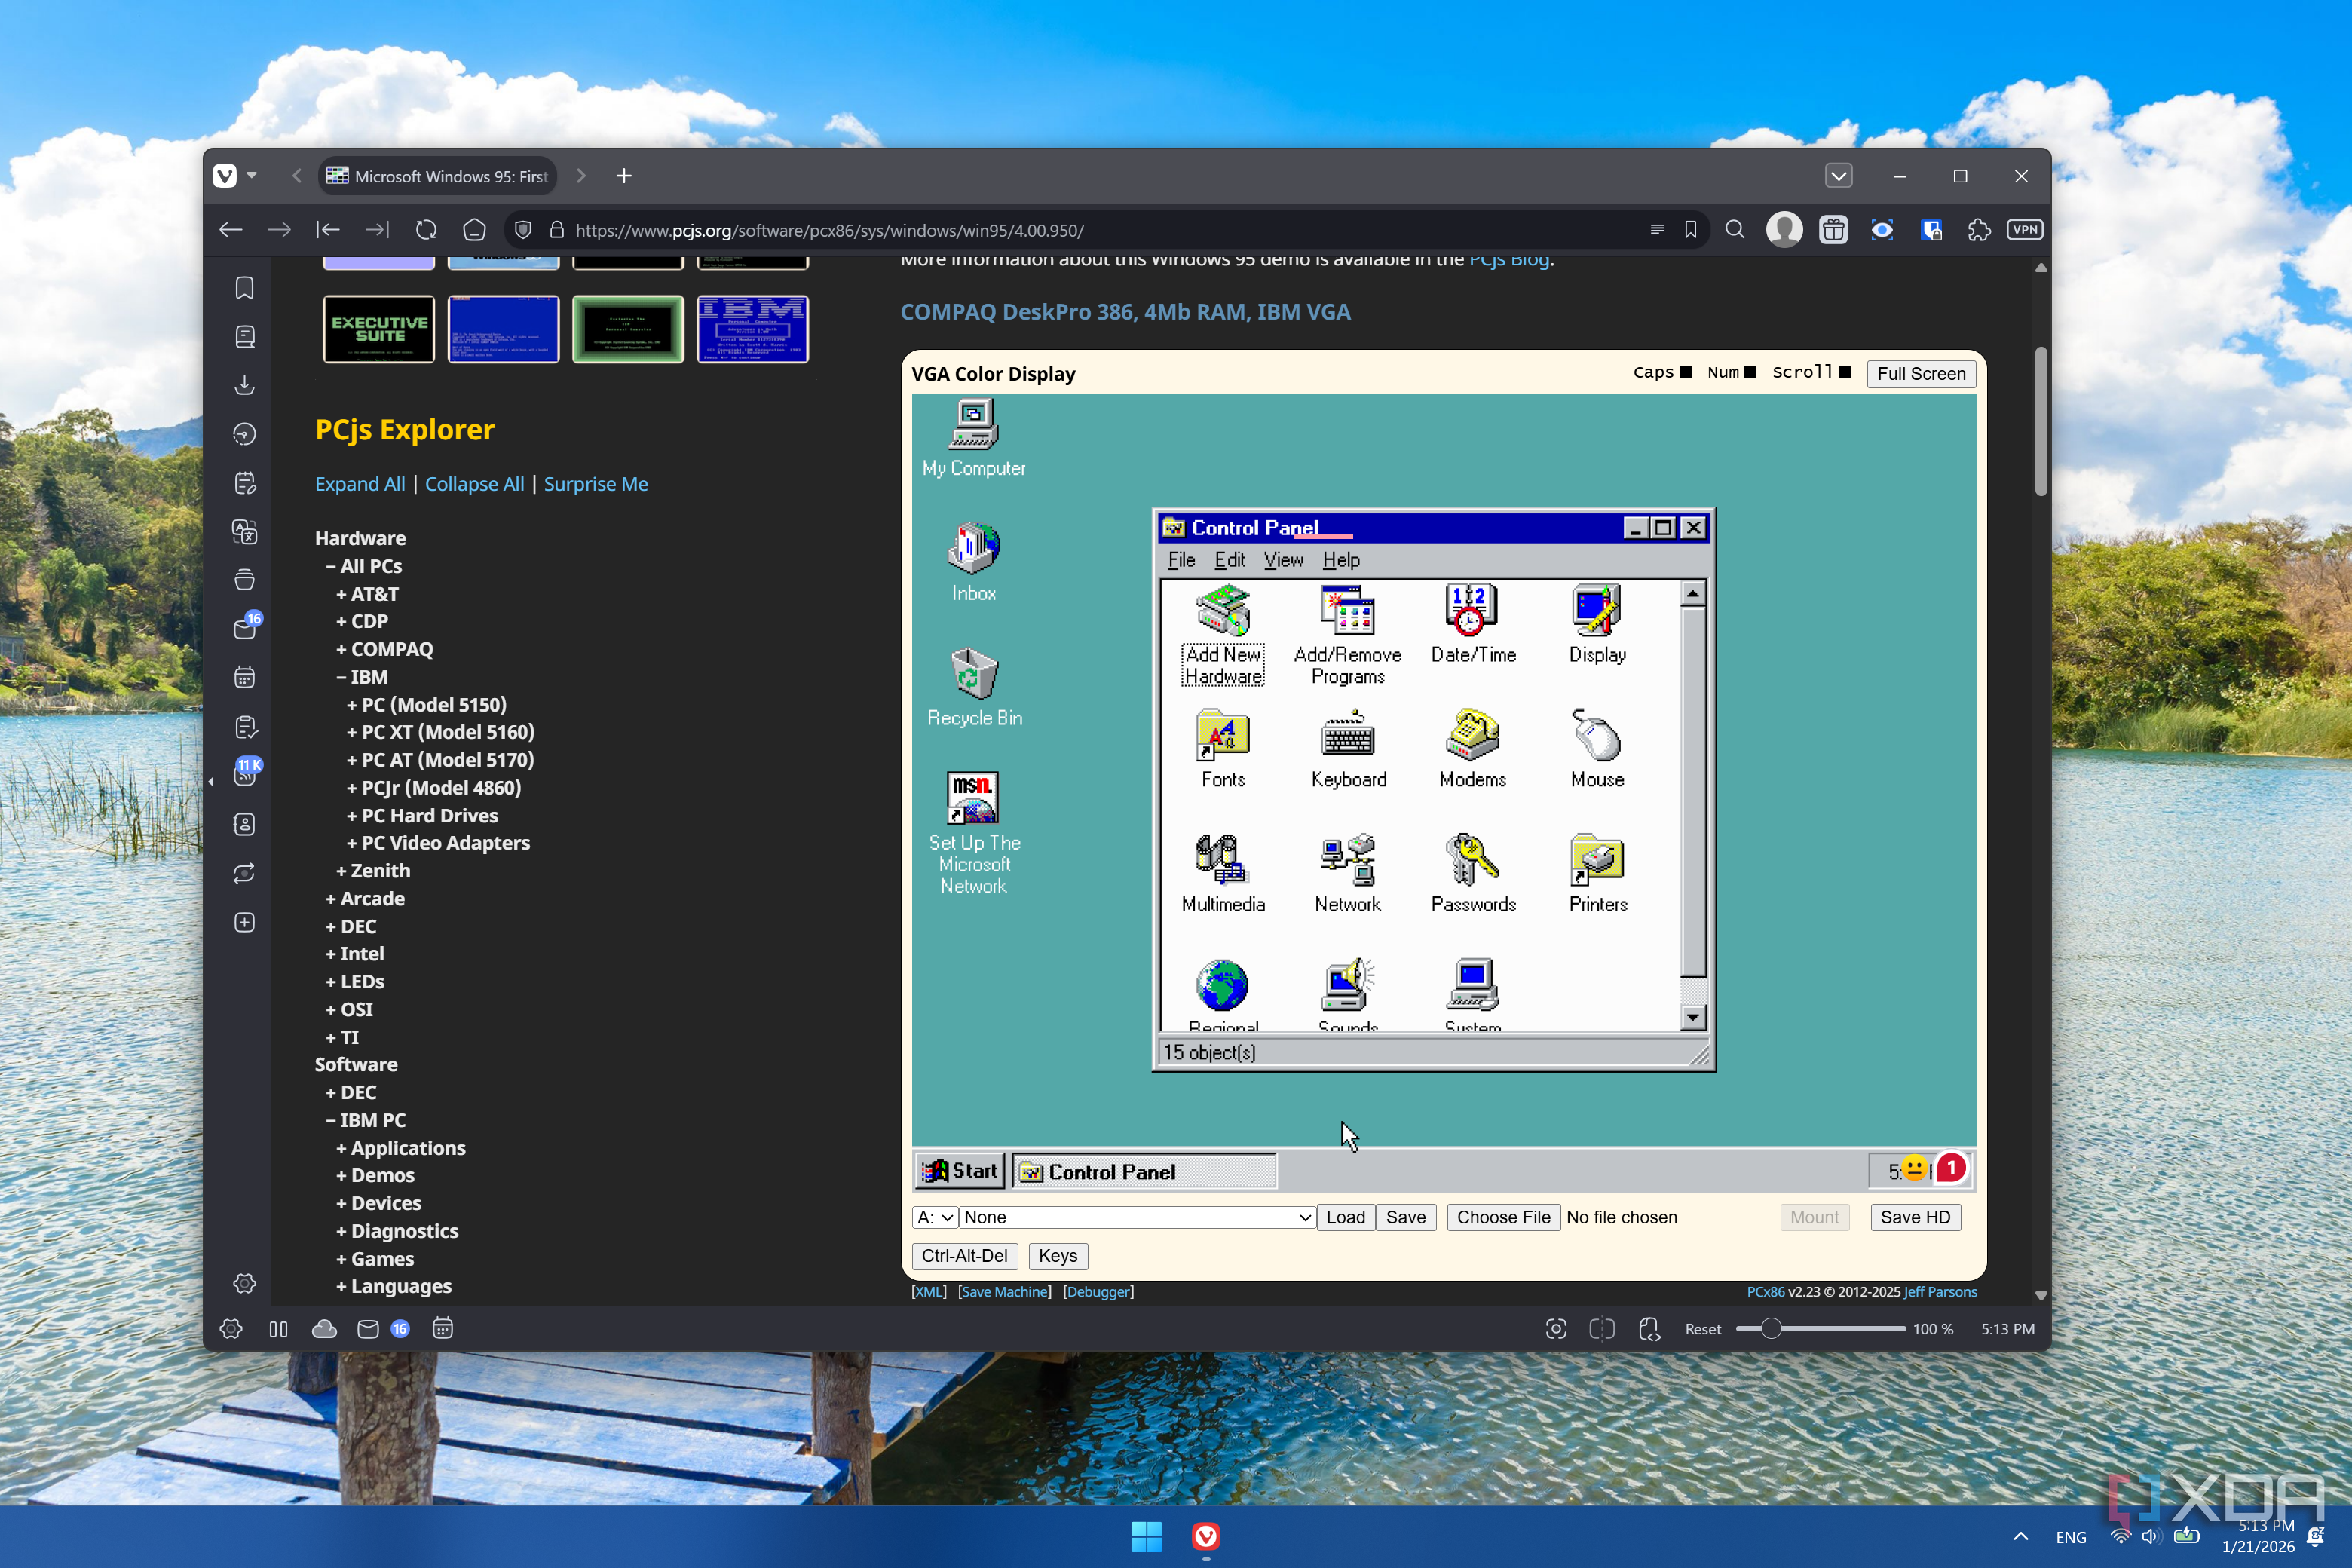The width and height of the screenshot is (2352, 1568).
Task: Open the Date/Time control panel icon
Action: point(1472,625)
